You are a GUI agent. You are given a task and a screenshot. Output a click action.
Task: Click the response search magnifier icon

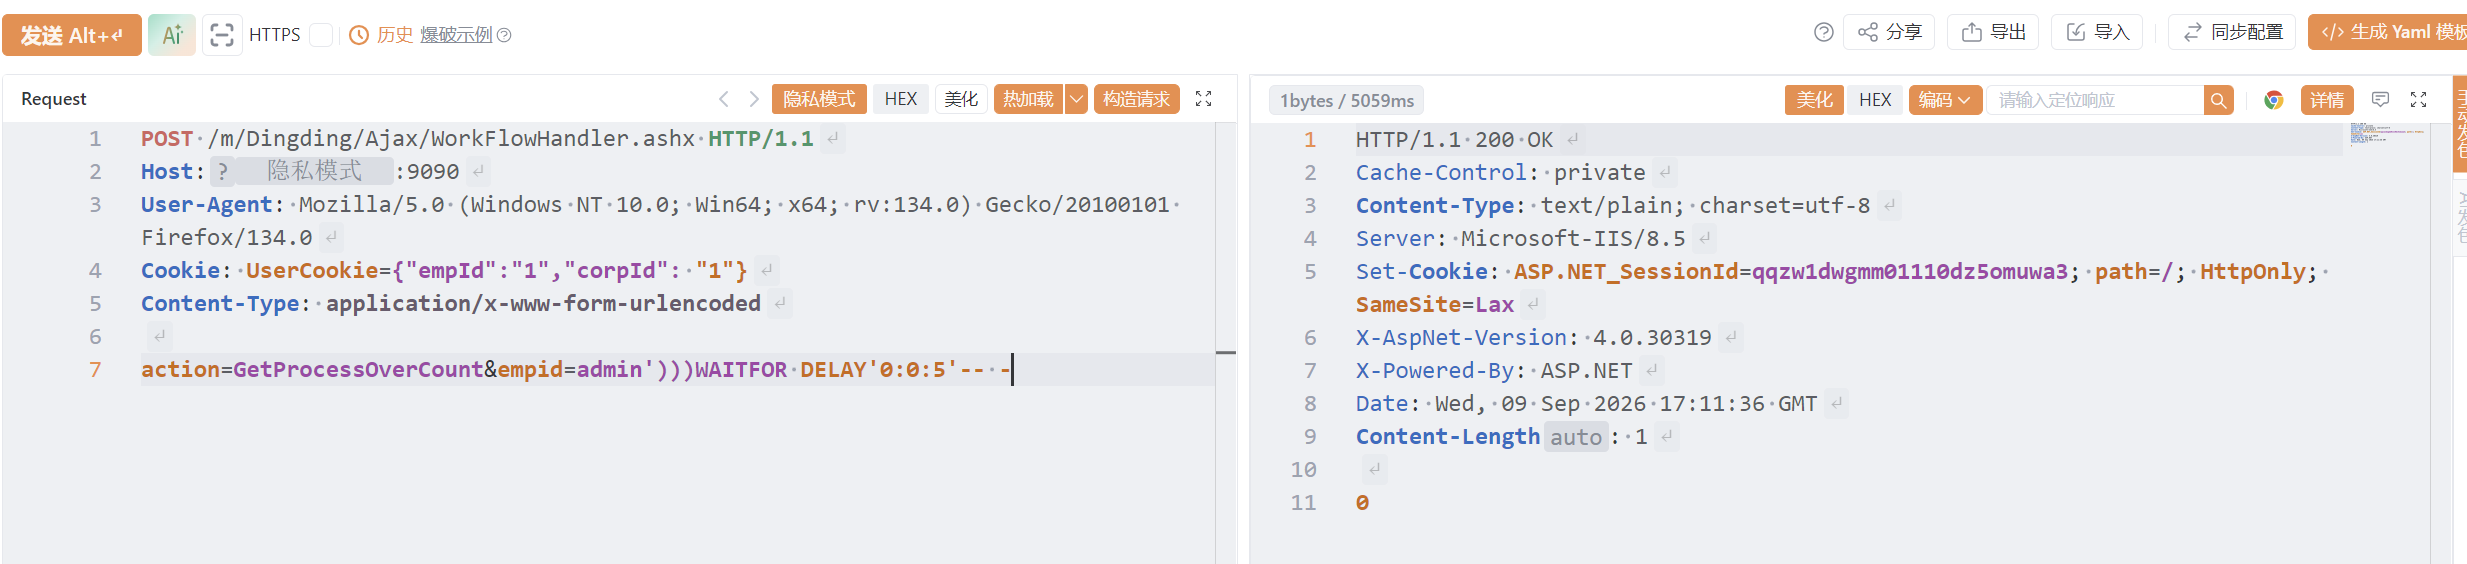(2218, 100)
